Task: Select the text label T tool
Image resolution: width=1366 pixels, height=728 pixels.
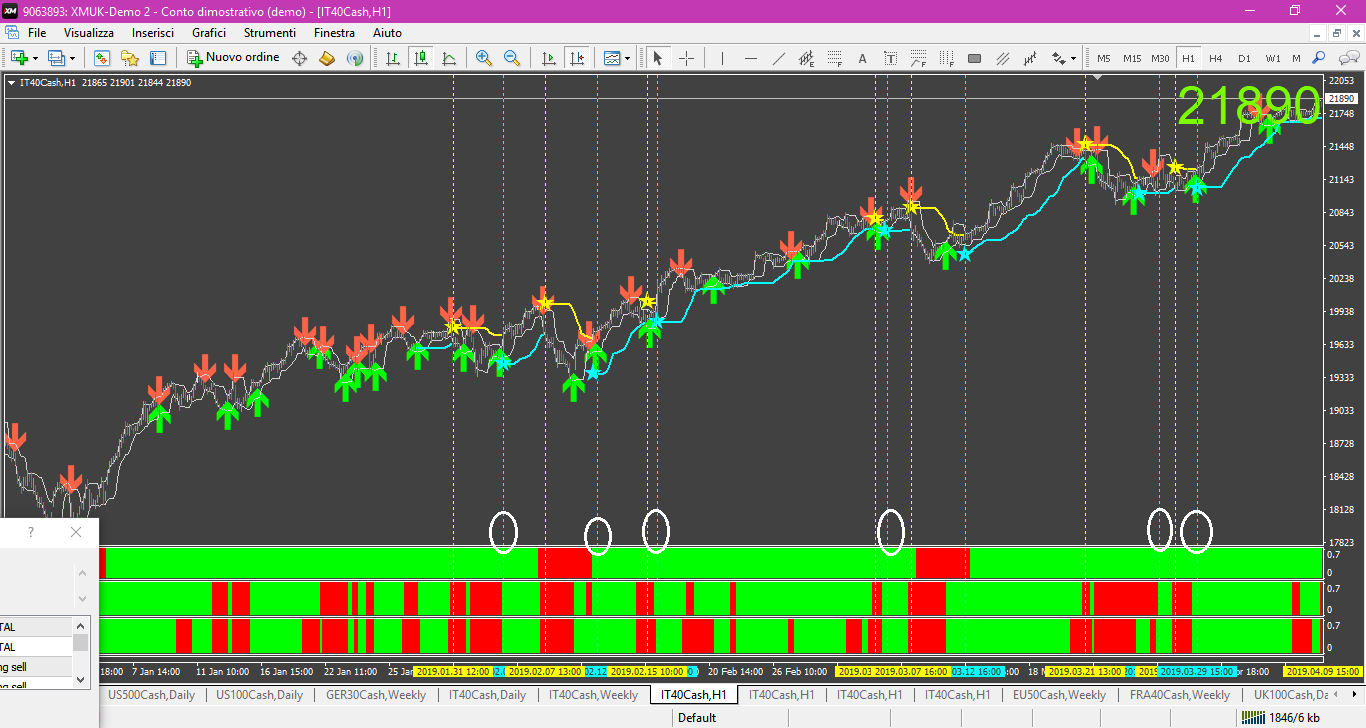Action: [890, 58]
